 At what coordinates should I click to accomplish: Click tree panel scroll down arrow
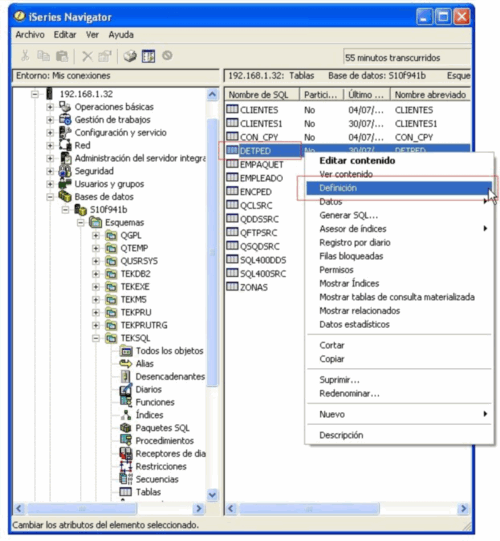click(213, 495)
